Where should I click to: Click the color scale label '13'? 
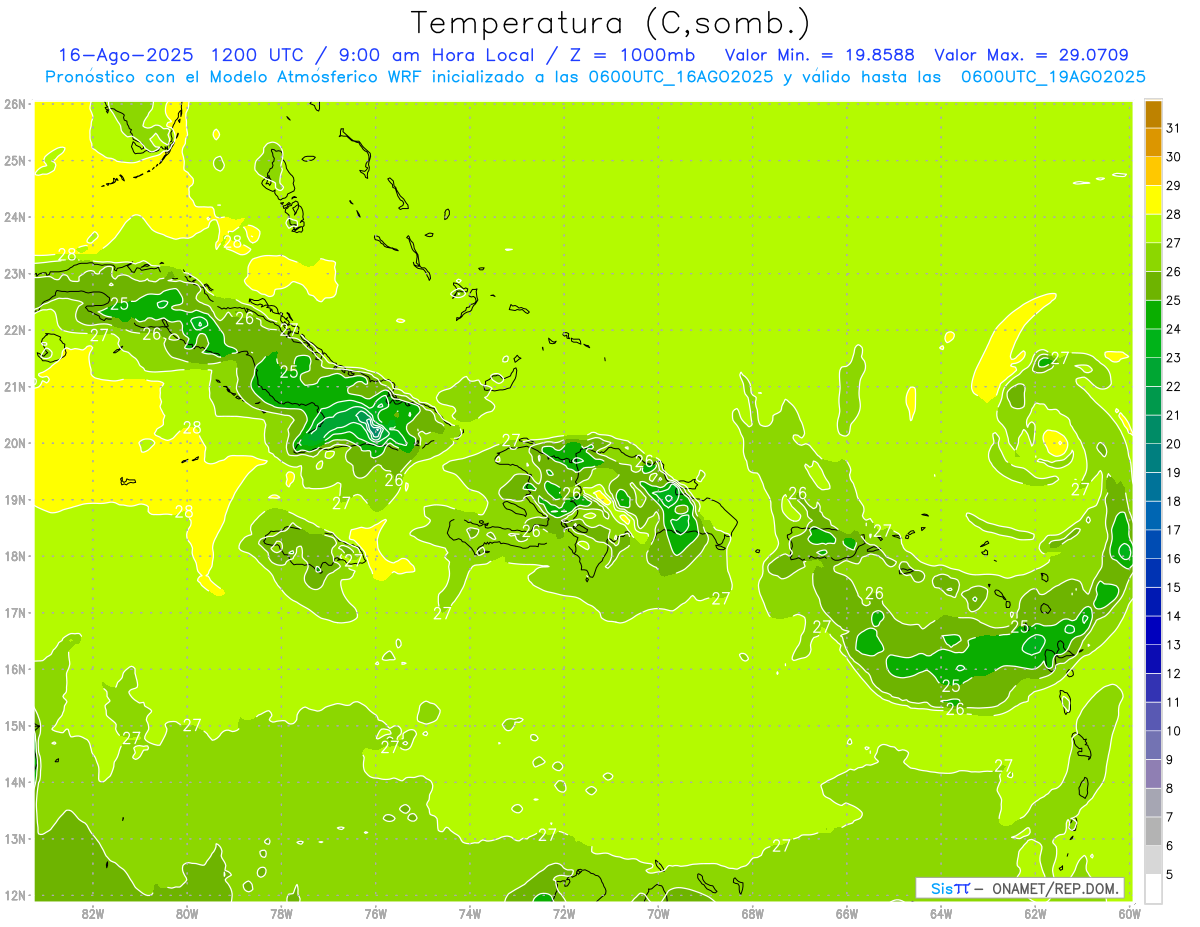coord(1174,645)
